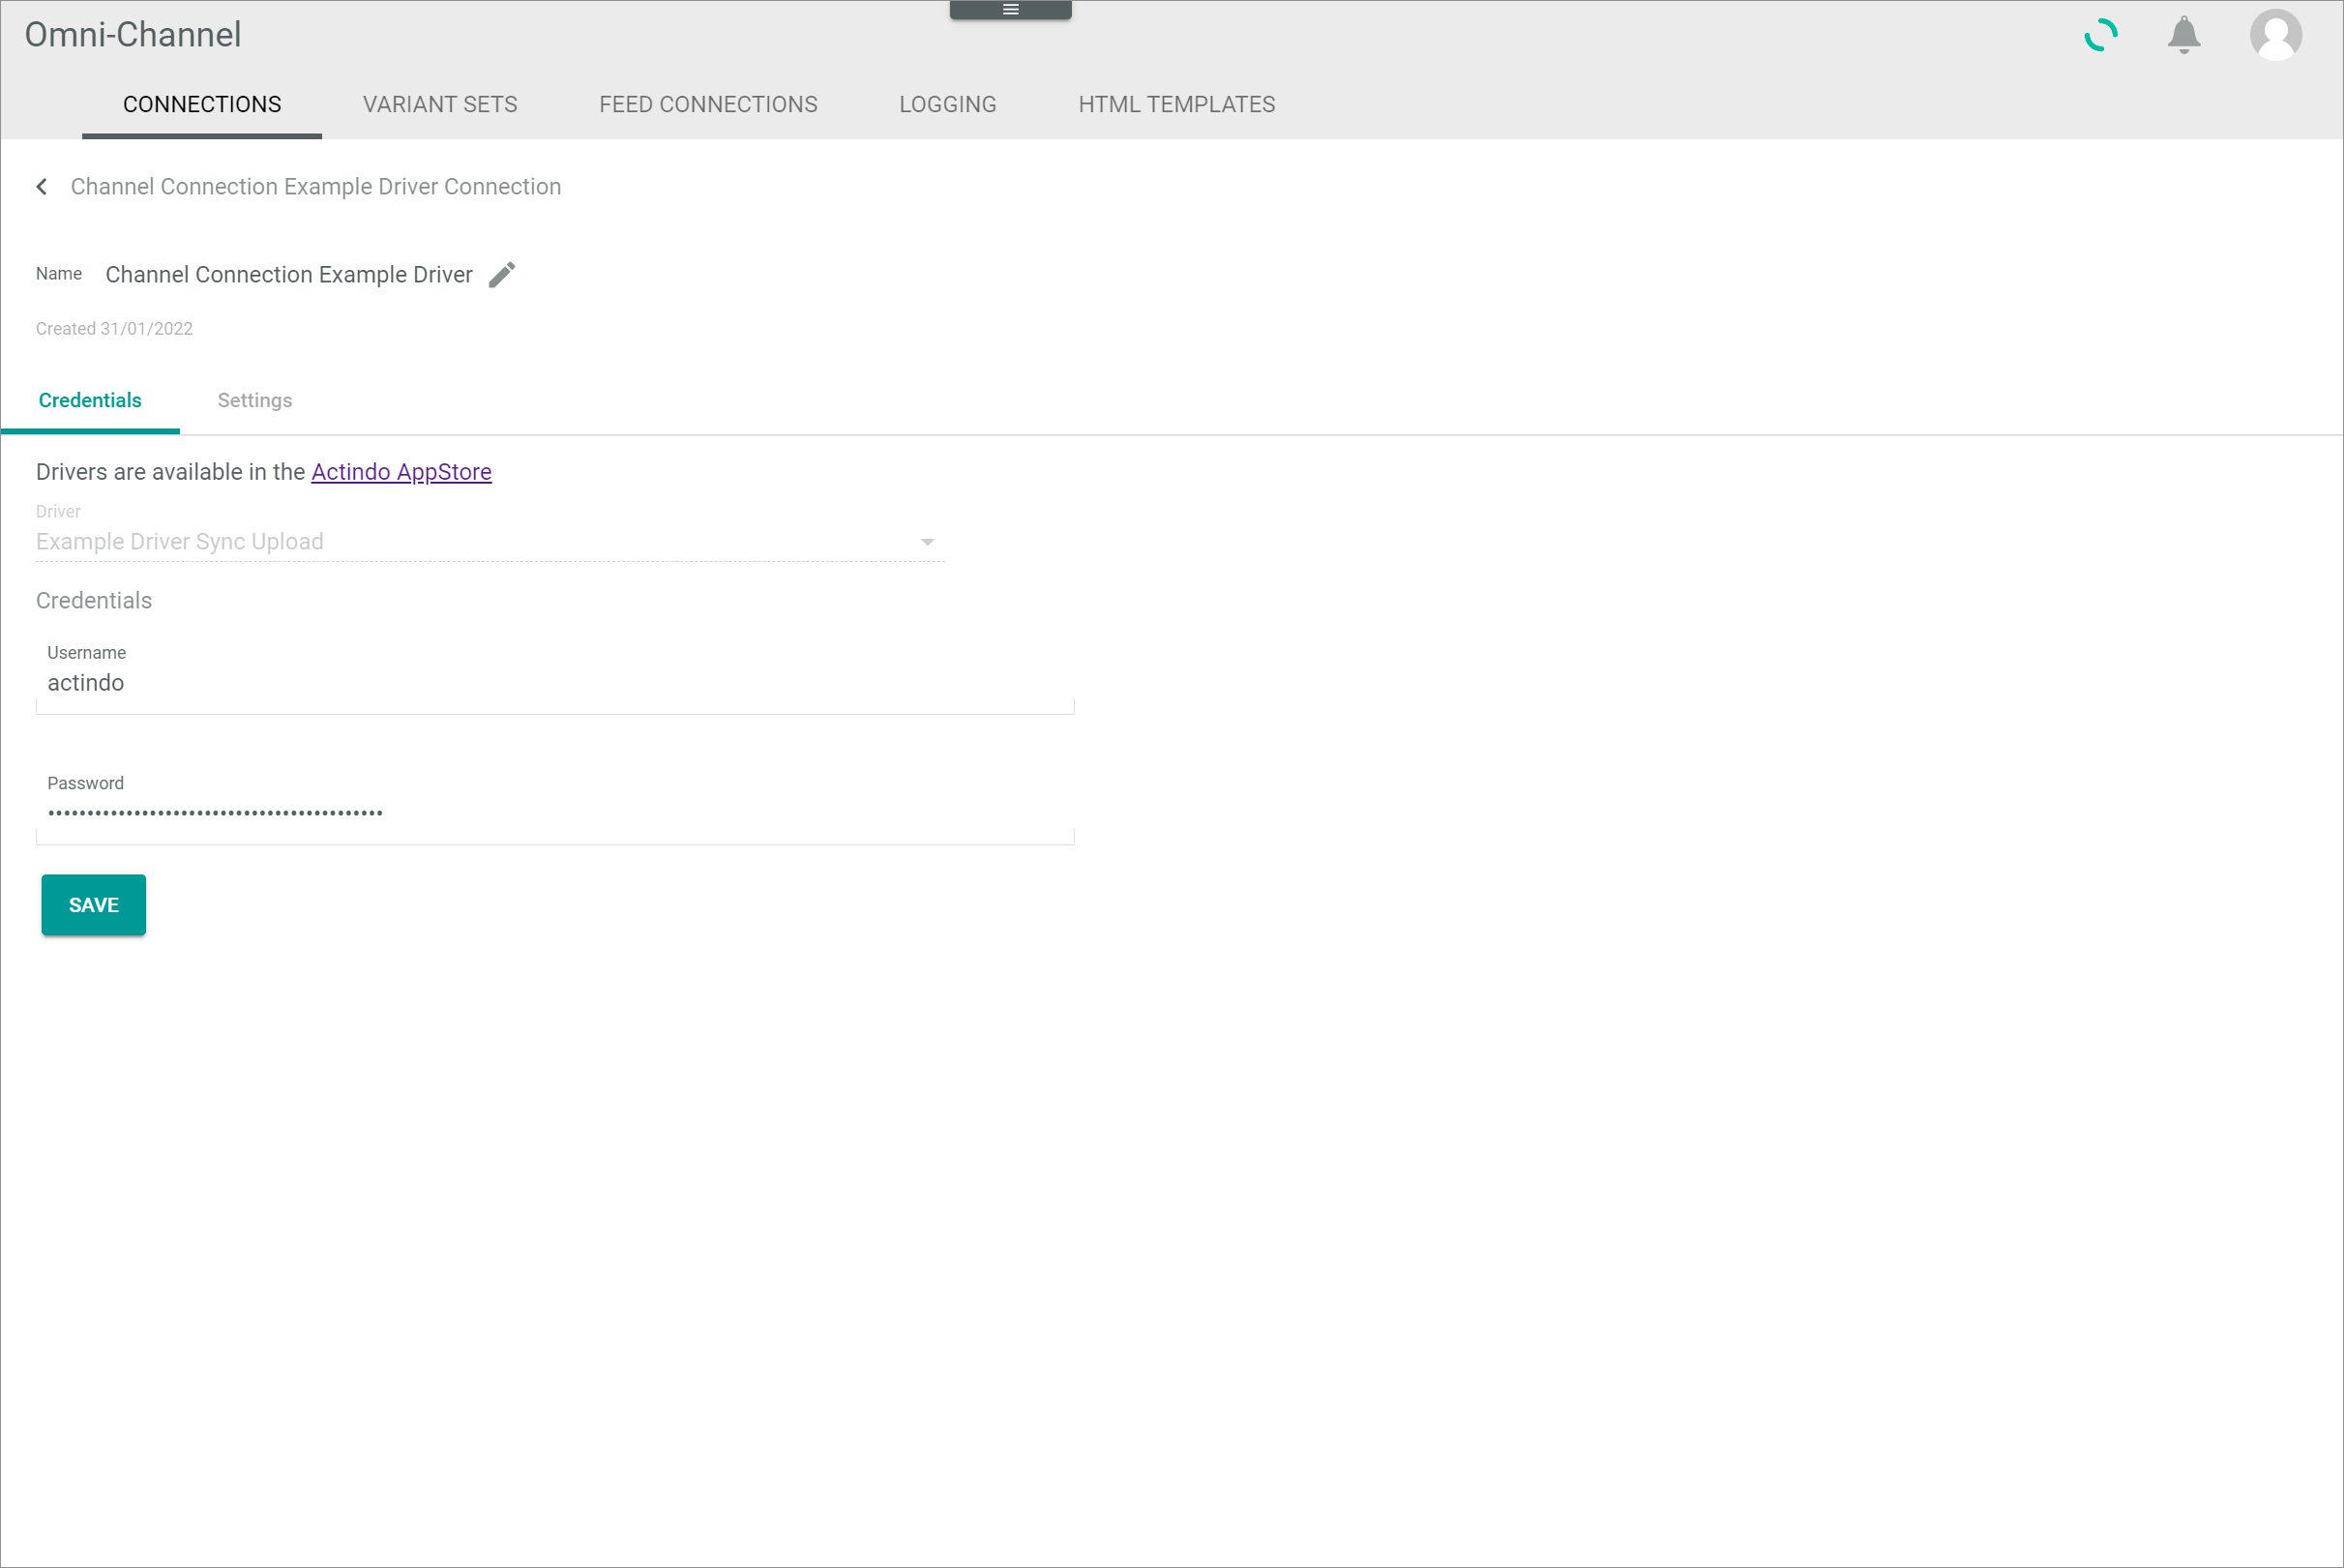Click the CONNECTIONS tab
This screenshot has width=2344, height=1568.
pyautogui.click(x=201, y=104)
